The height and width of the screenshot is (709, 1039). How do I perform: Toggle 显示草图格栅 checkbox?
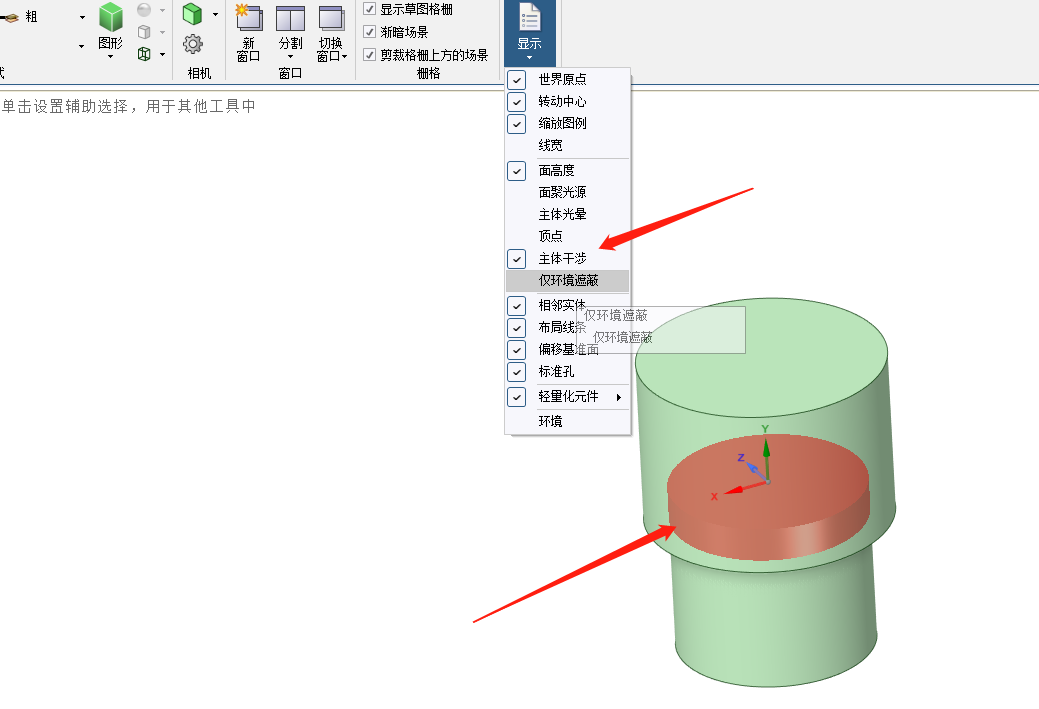(370, 9)
